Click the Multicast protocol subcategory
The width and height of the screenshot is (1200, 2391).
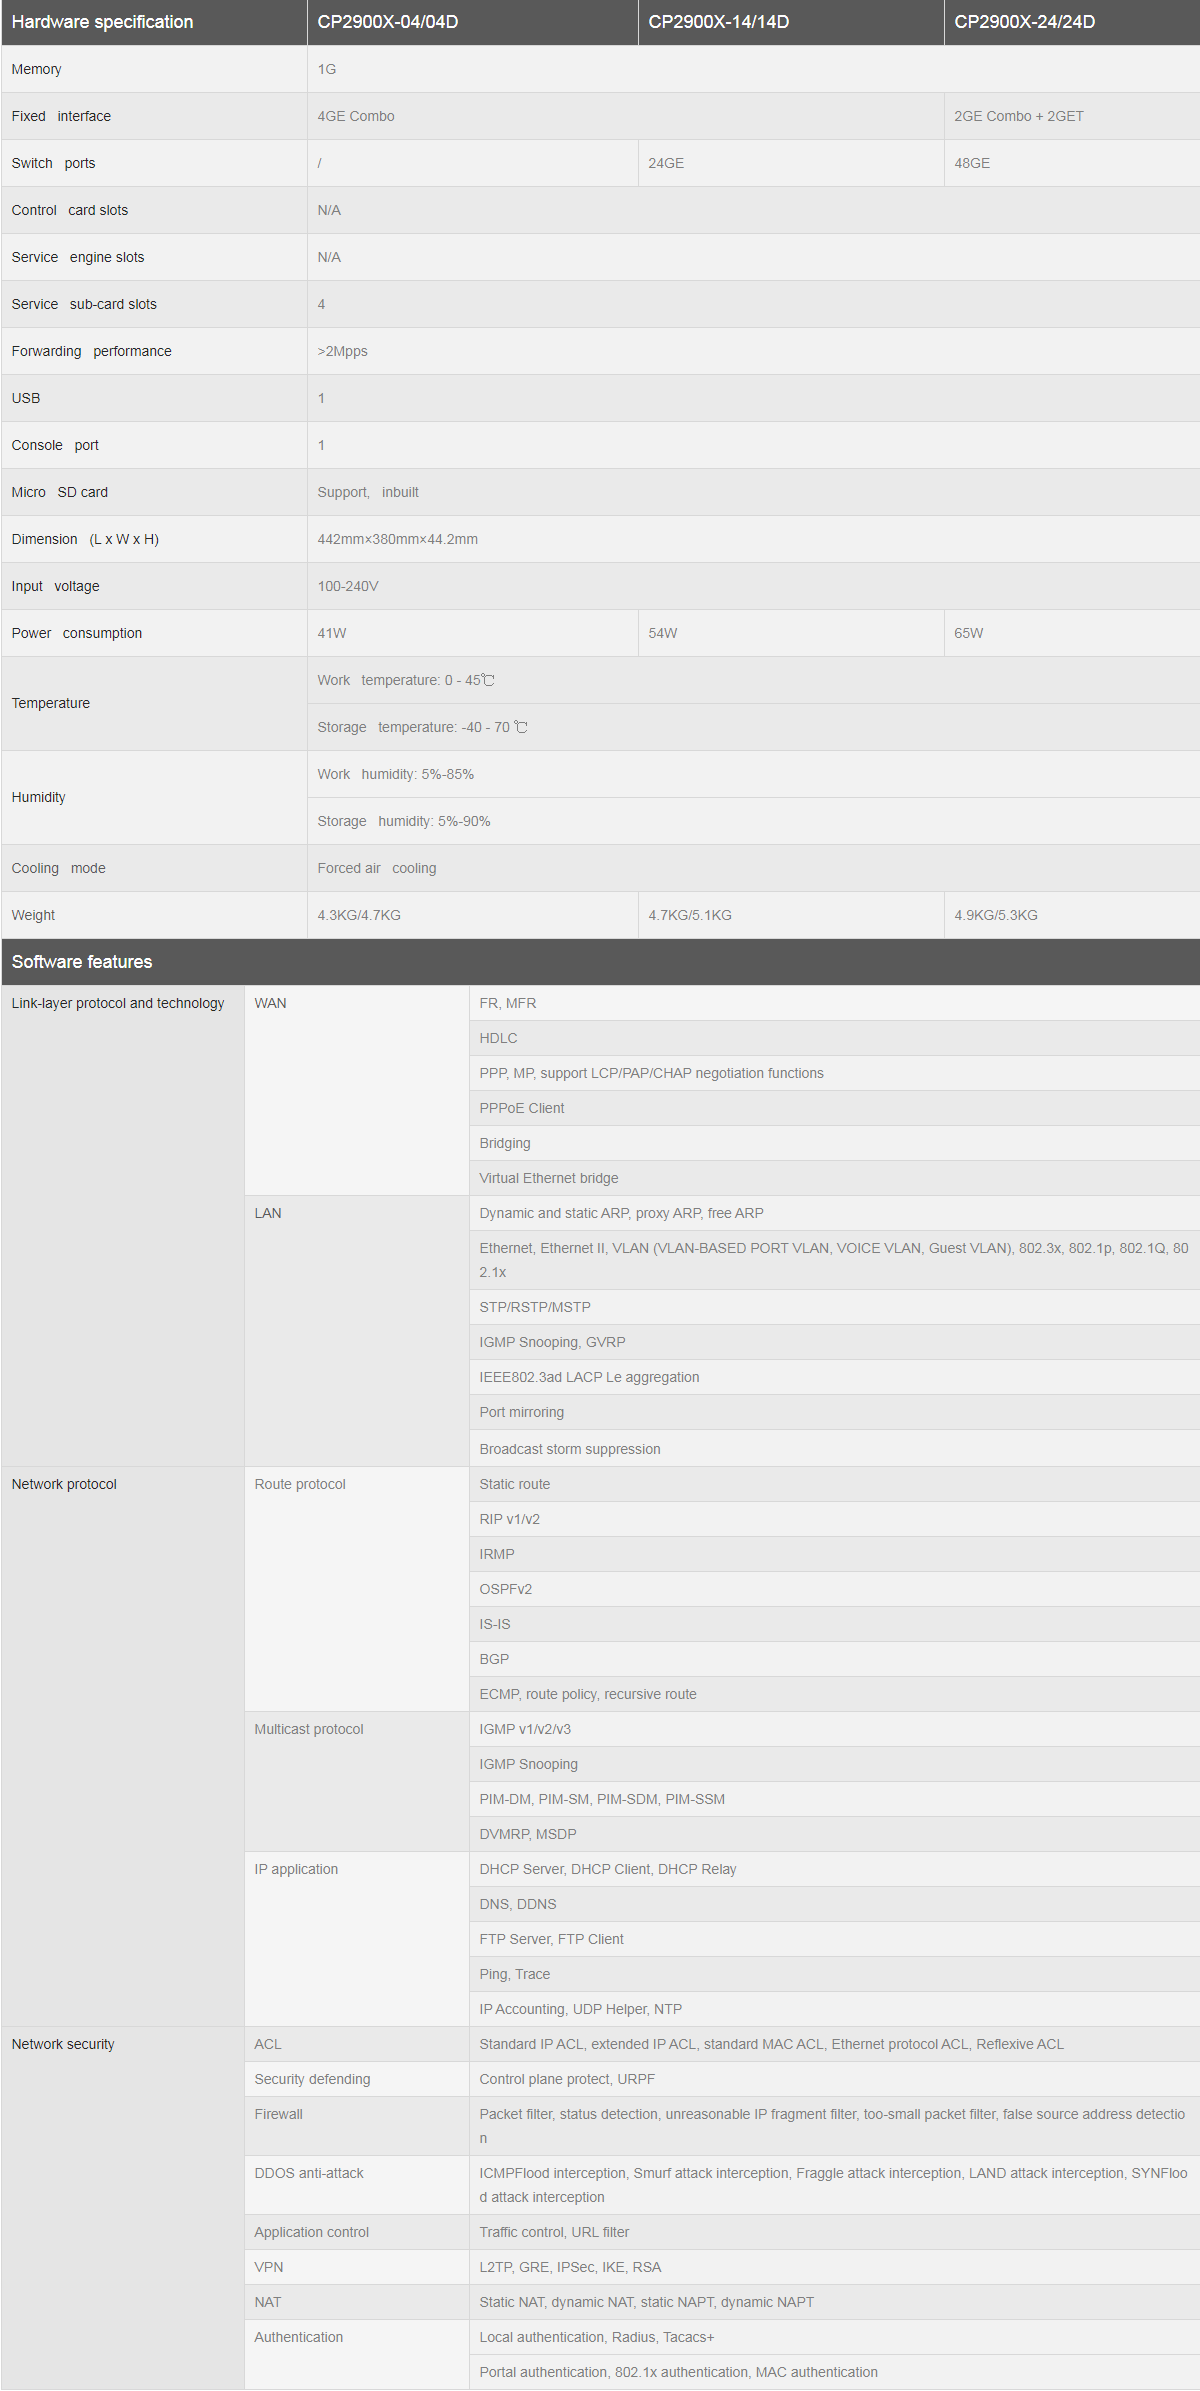click(357, 1781)
